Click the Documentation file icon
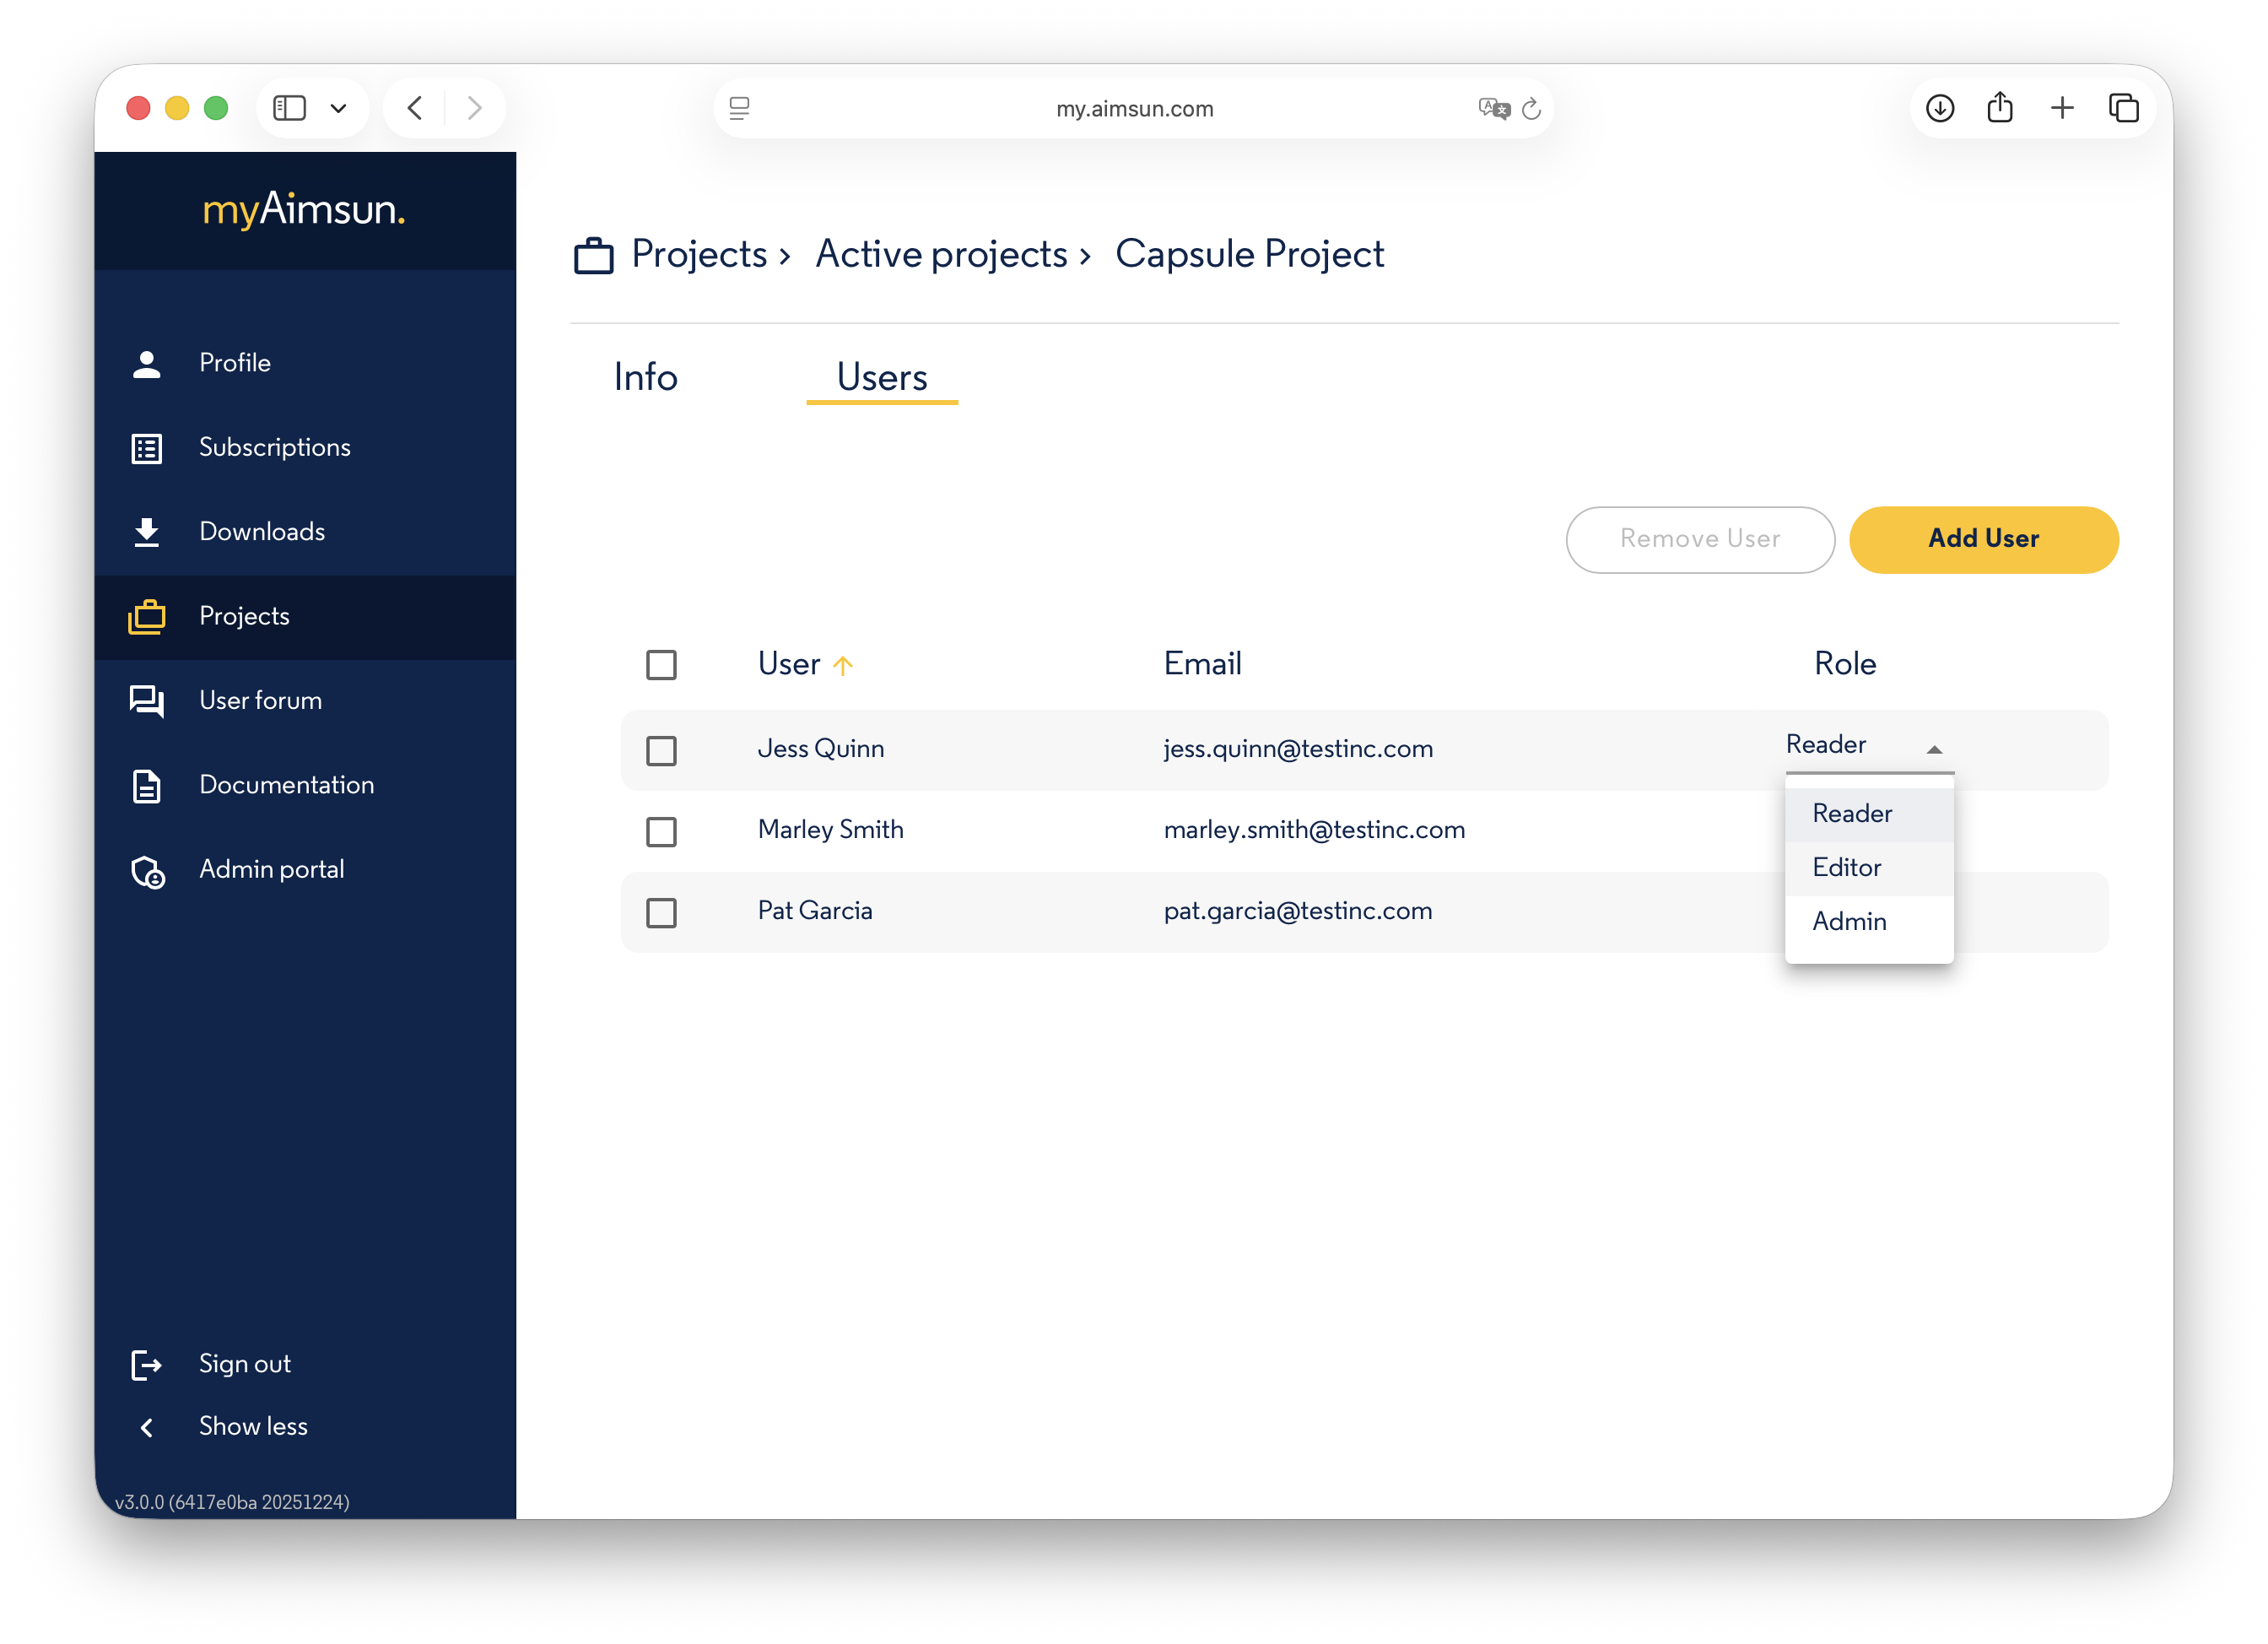The image size is (2268, 1644). coord(147,786)
